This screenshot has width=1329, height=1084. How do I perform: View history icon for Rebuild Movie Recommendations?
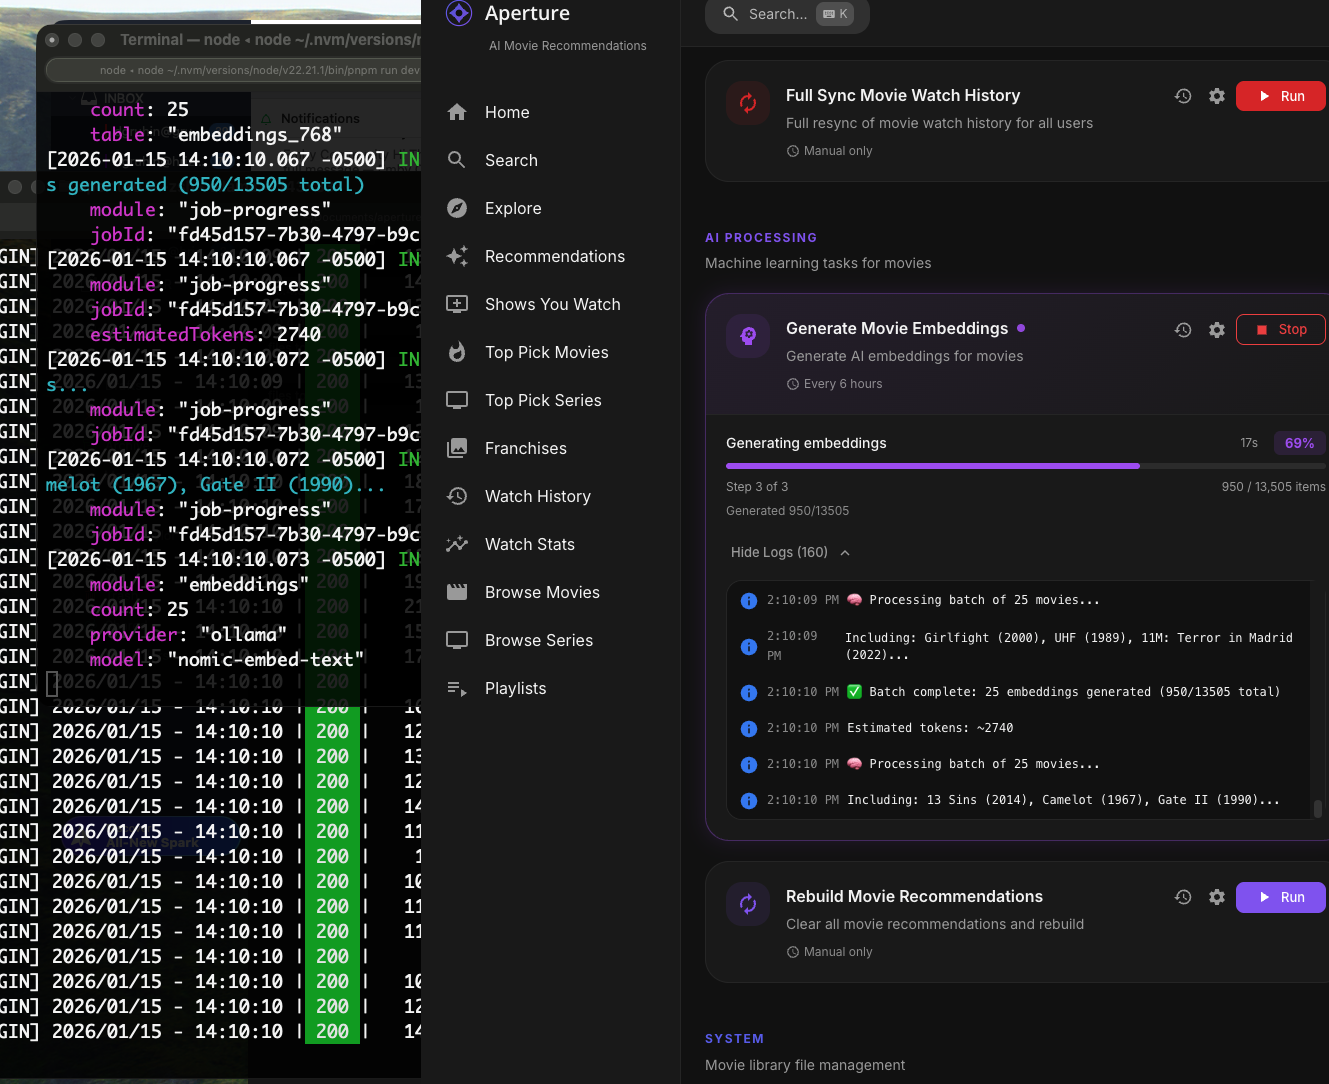(1183, 897)
